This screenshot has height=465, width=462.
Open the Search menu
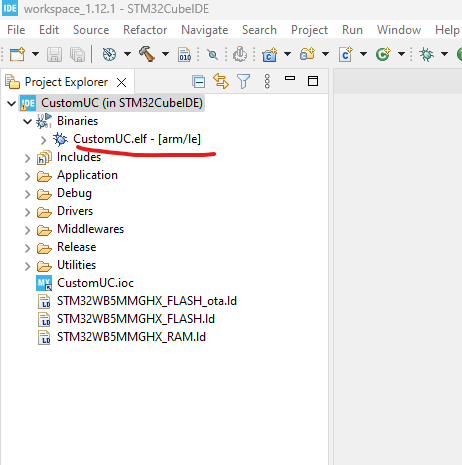[x=259, y=30]
